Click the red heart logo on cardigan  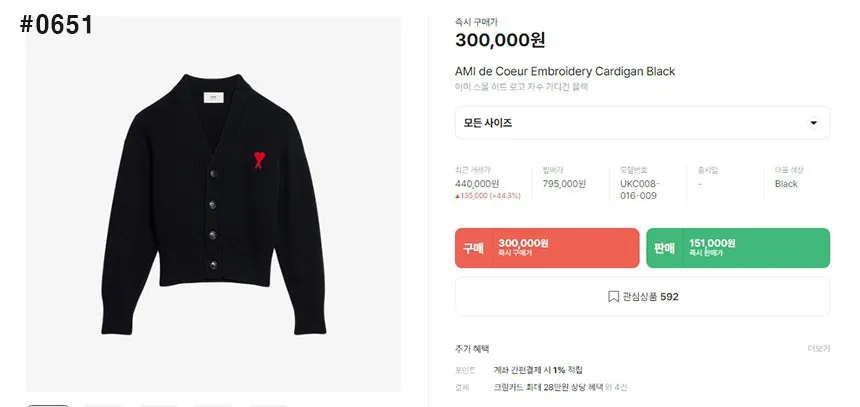coord(259,160)
